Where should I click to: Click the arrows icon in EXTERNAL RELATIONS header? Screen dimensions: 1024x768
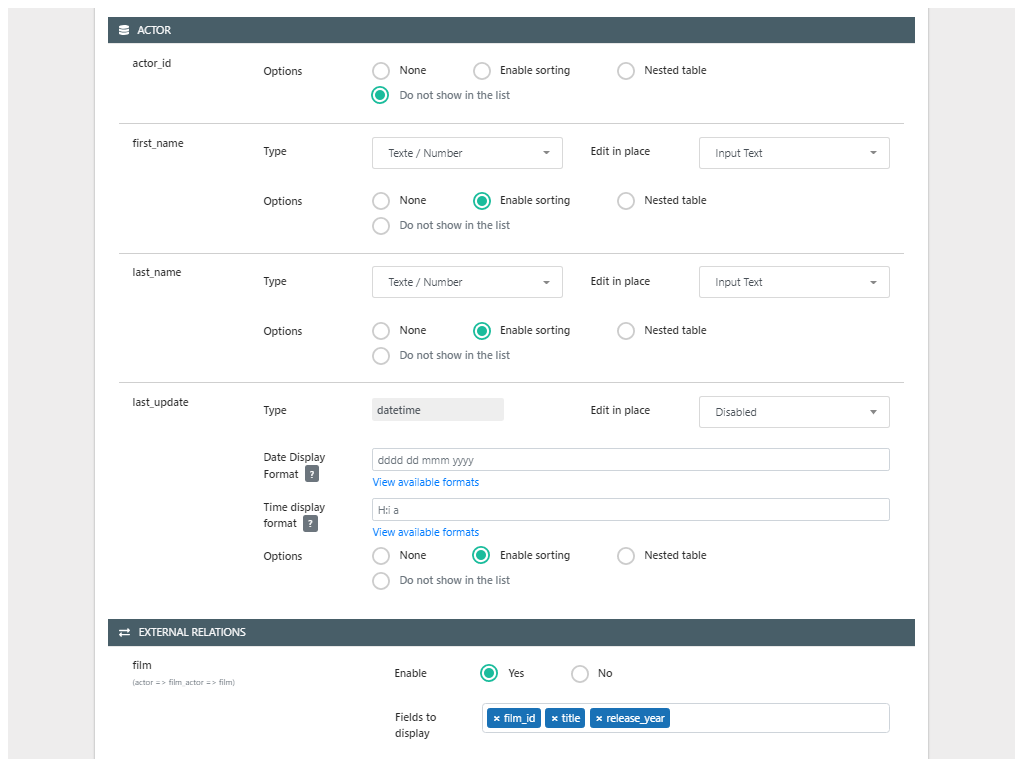(124, 633)
